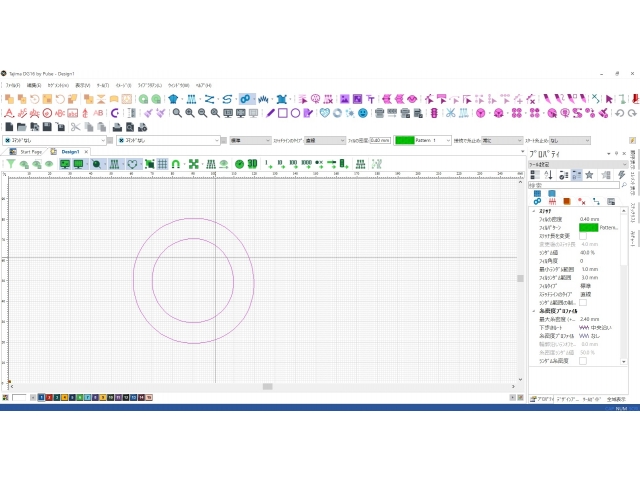
Task: Collapse the '糸密度プロファイル' property group
Action: (533, 311)
